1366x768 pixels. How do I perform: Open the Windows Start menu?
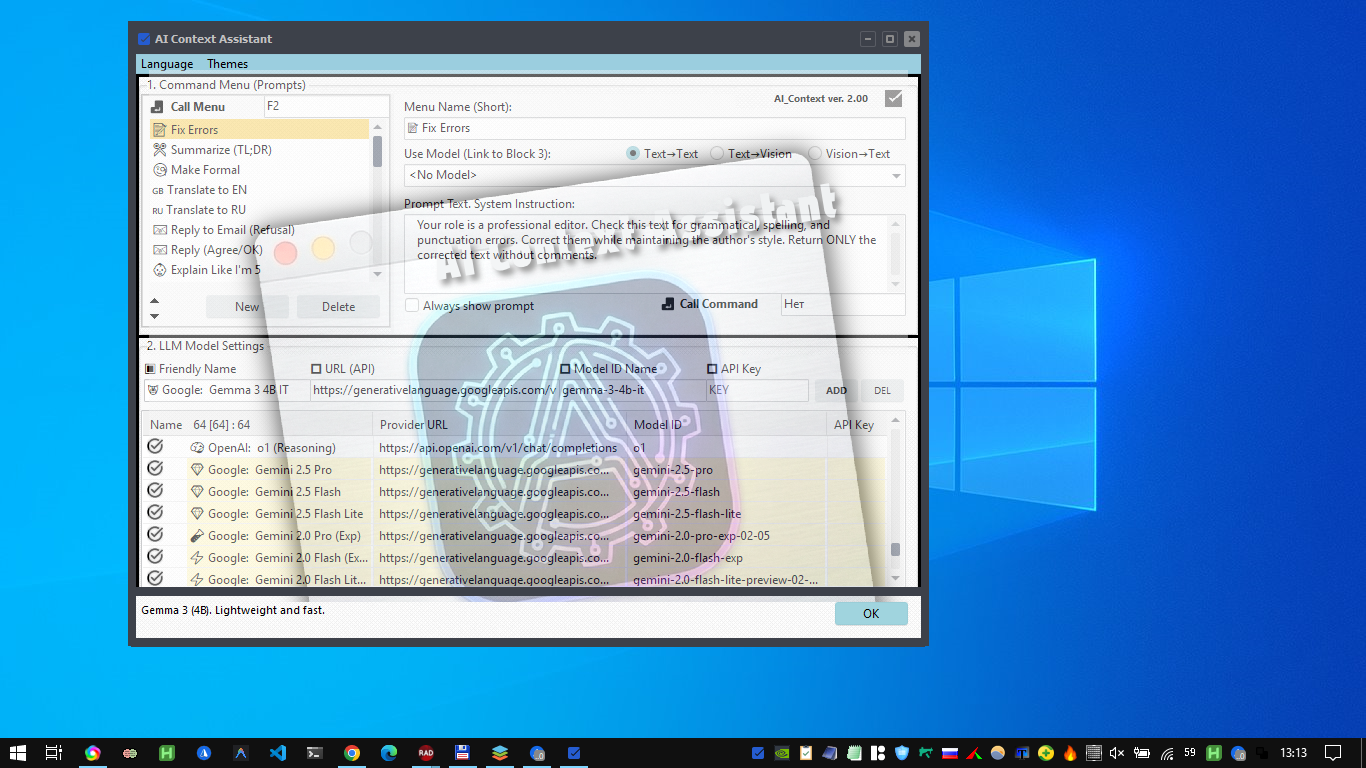(17, 753)
